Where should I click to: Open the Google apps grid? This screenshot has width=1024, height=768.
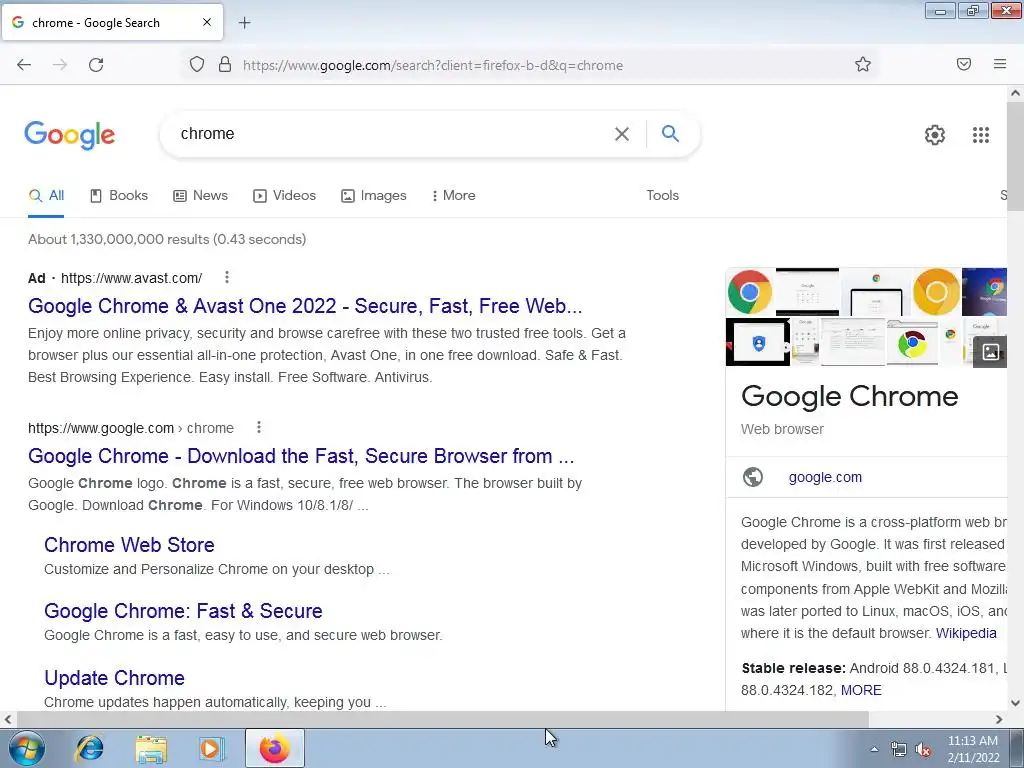click(980, 135)
